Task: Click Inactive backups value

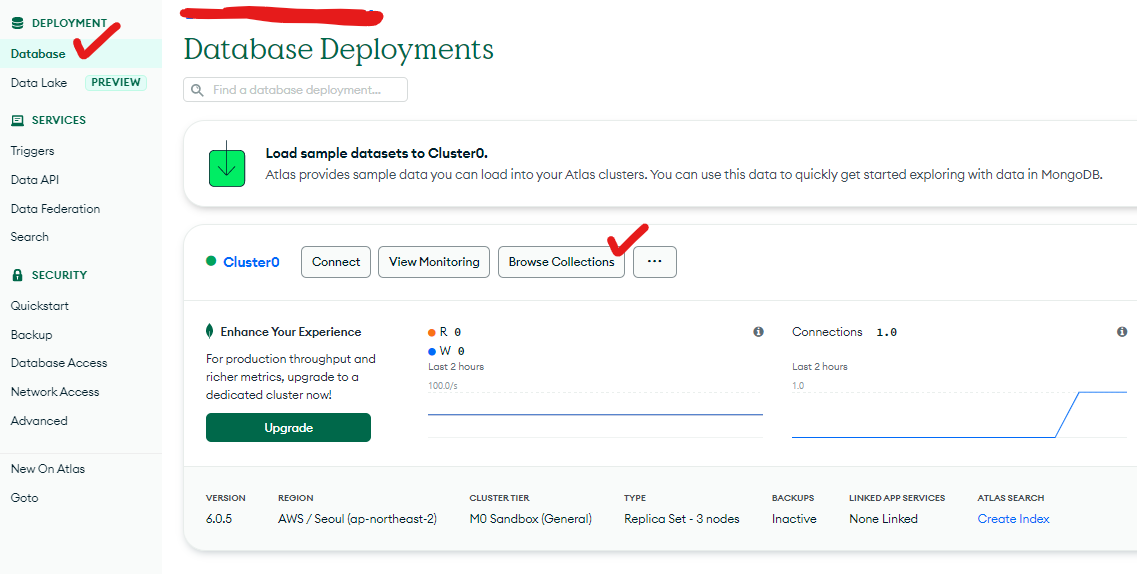Action: 794,519
